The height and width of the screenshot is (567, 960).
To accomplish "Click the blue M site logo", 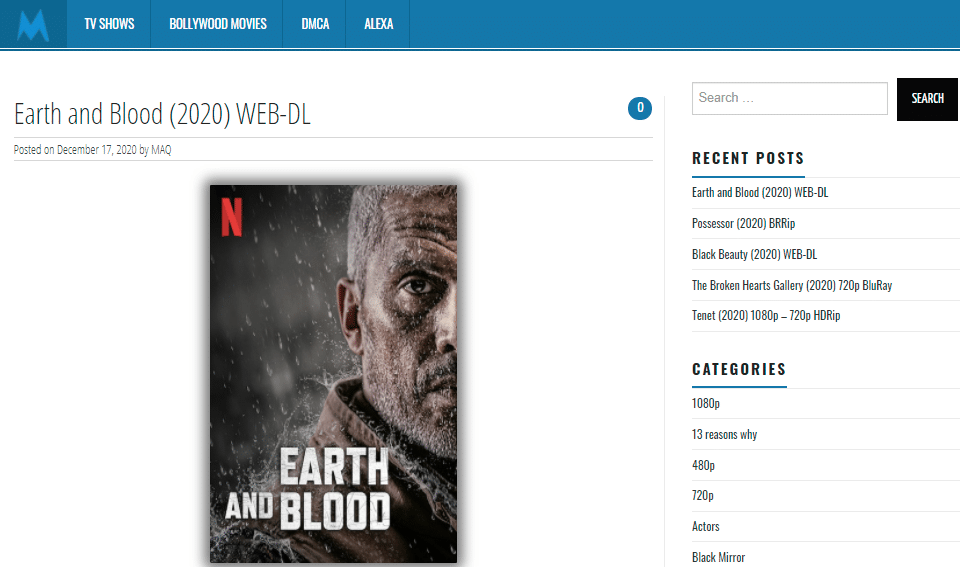I will point(33,24).
